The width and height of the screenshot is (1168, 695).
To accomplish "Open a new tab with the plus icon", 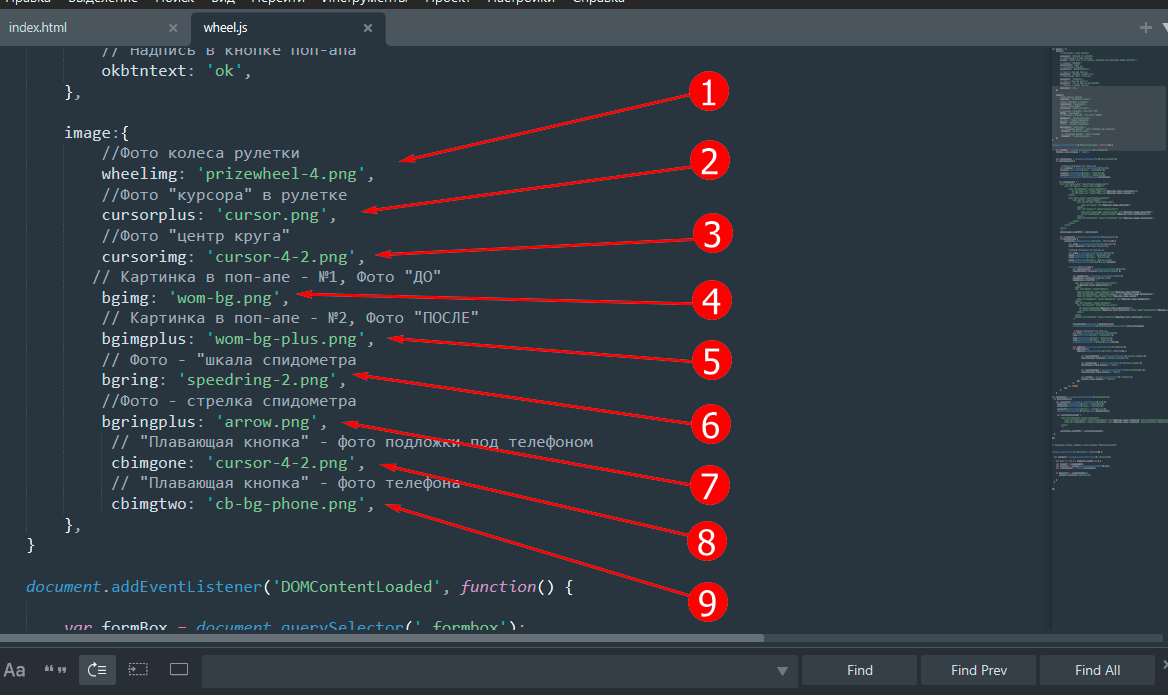I will pos(1146,28).
